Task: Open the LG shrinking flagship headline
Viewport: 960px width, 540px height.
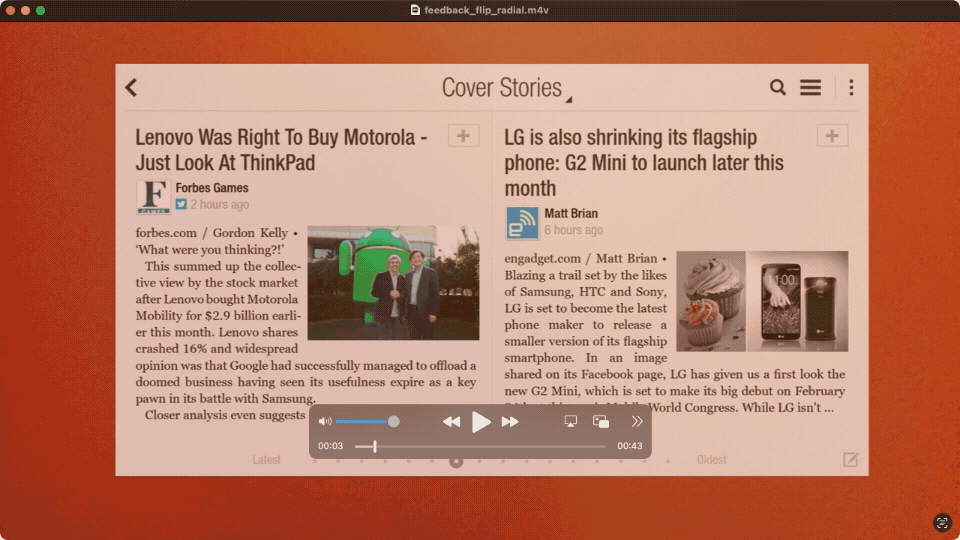Action: (x=644, y=163)
